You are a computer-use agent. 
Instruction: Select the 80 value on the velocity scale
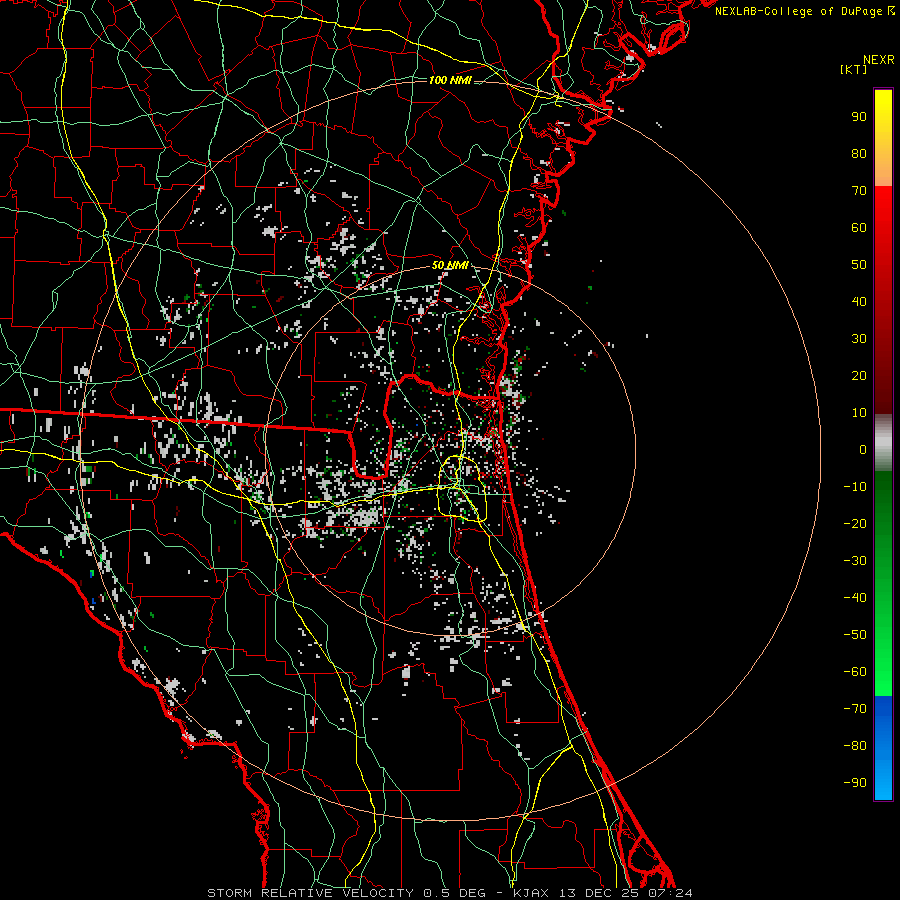tap(859, 154)
